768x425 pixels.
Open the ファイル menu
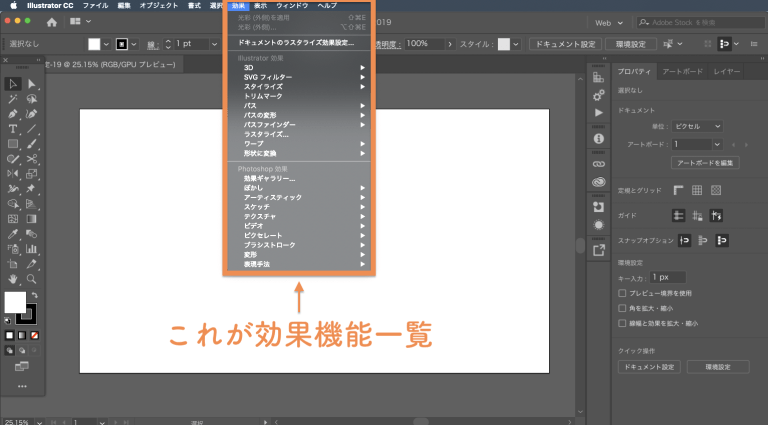[96, 5]
